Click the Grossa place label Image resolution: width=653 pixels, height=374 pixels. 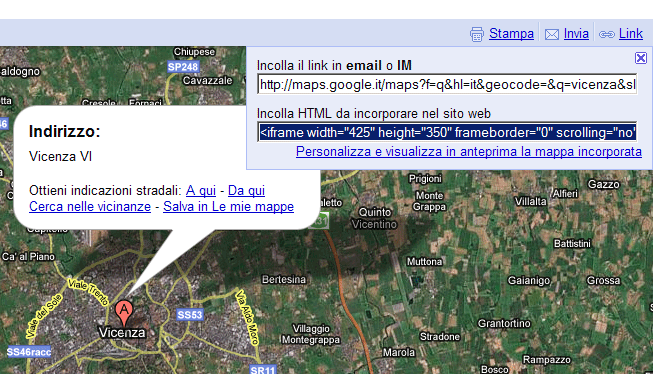[603, 281]
